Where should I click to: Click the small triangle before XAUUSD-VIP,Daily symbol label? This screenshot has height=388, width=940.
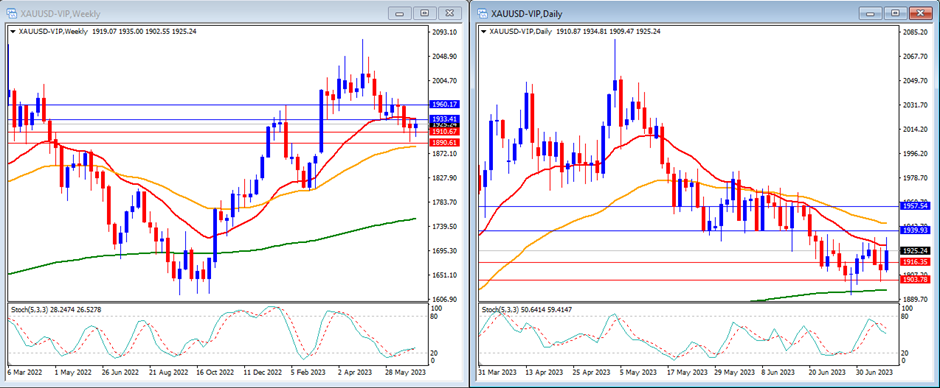[484, 31]
